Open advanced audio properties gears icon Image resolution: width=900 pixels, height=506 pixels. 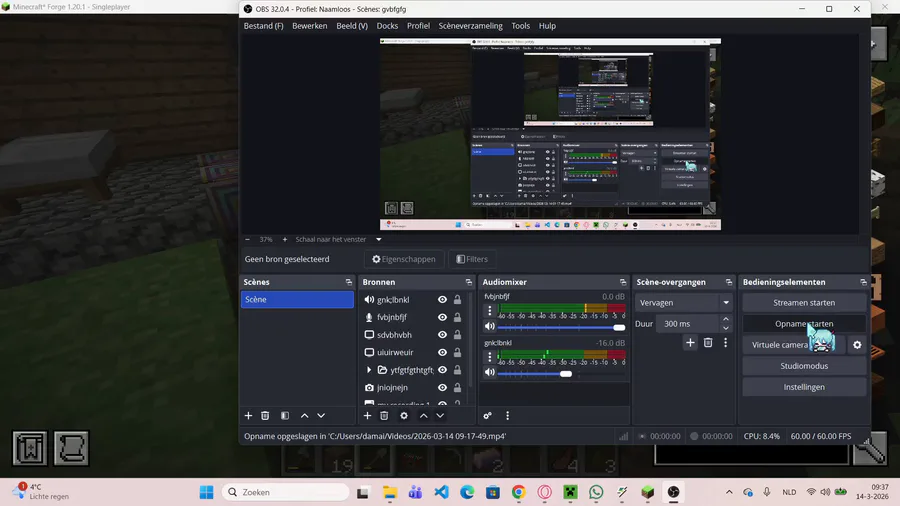tap(487, 415)
